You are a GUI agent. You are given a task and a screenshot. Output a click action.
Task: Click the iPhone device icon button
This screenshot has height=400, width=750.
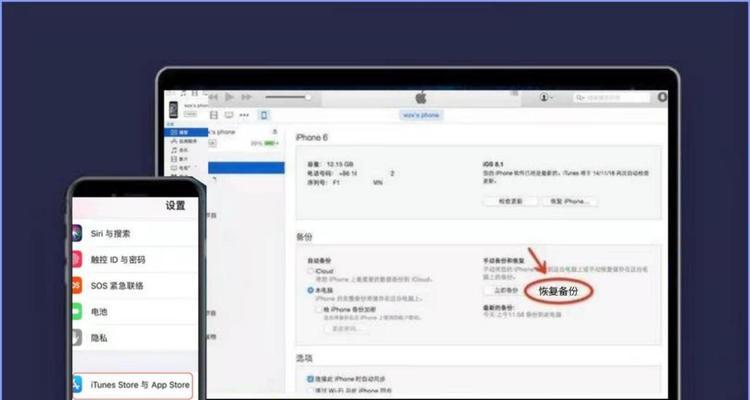(x=264, y=115)
